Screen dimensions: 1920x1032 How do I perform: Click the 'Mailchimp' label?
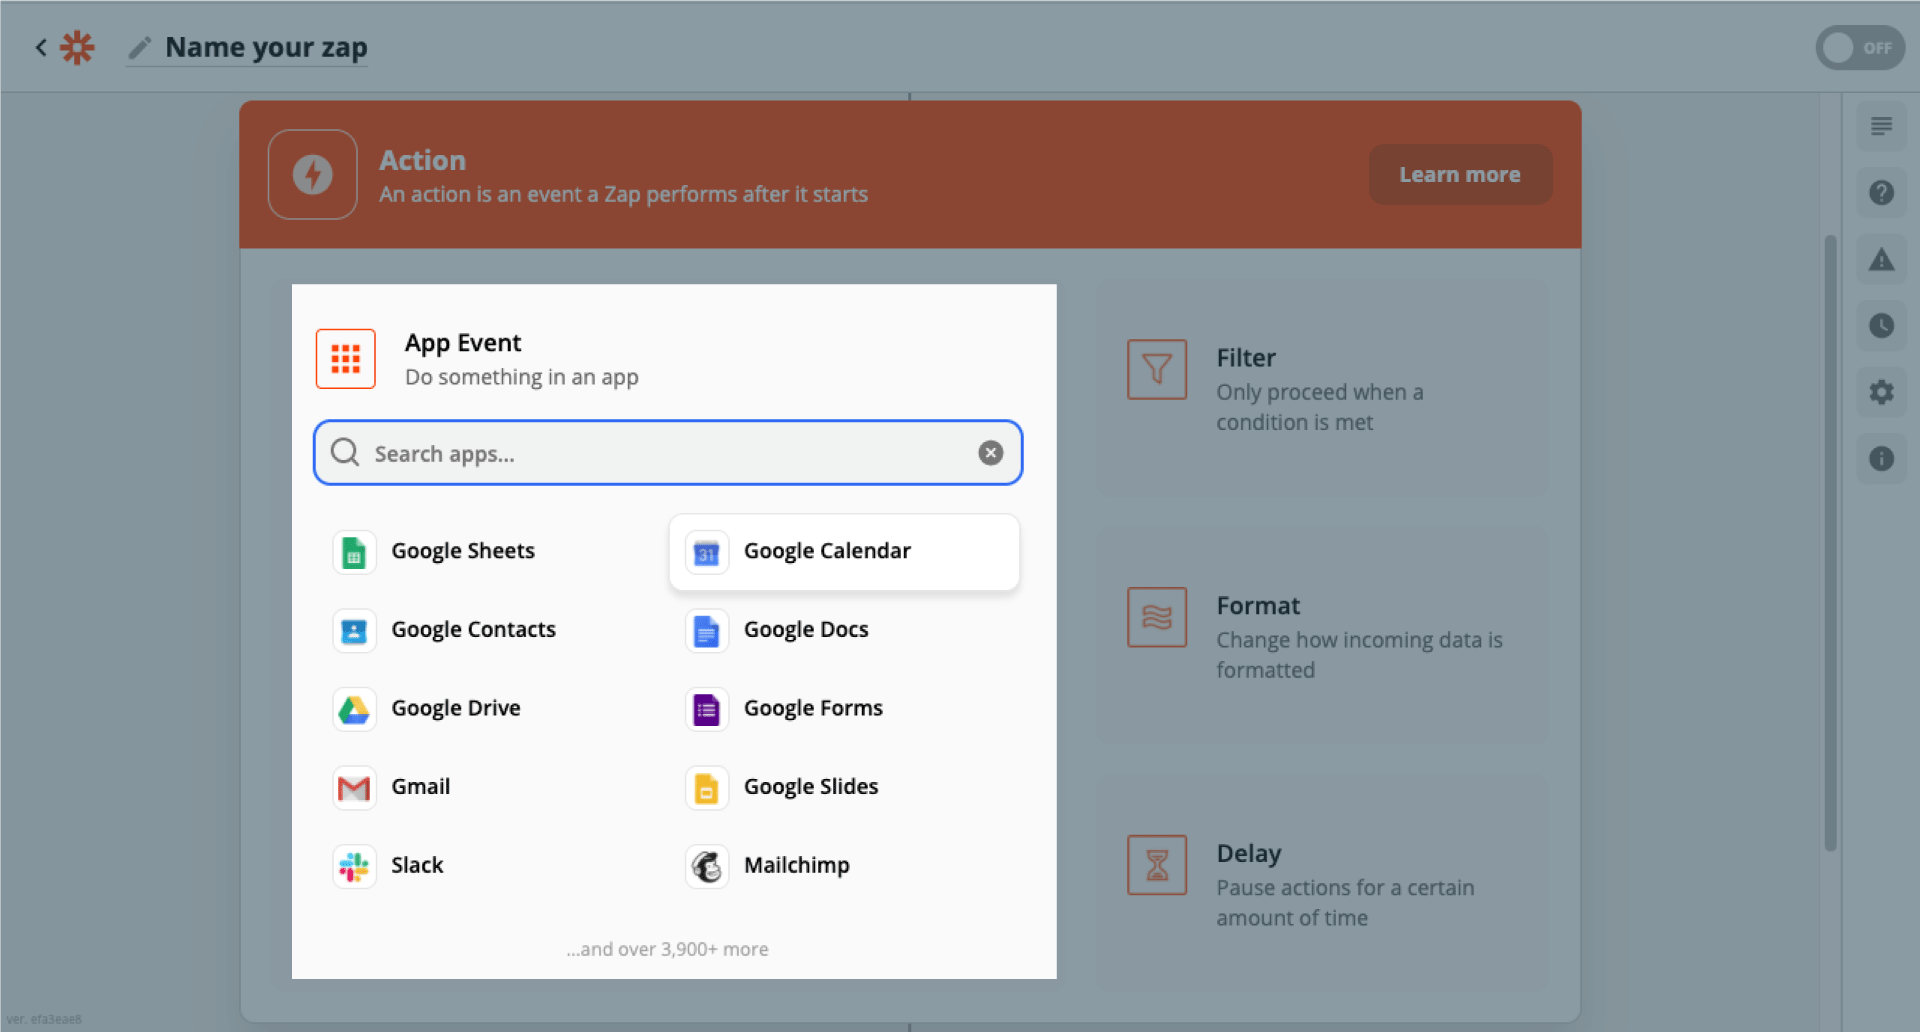point(797,865)
